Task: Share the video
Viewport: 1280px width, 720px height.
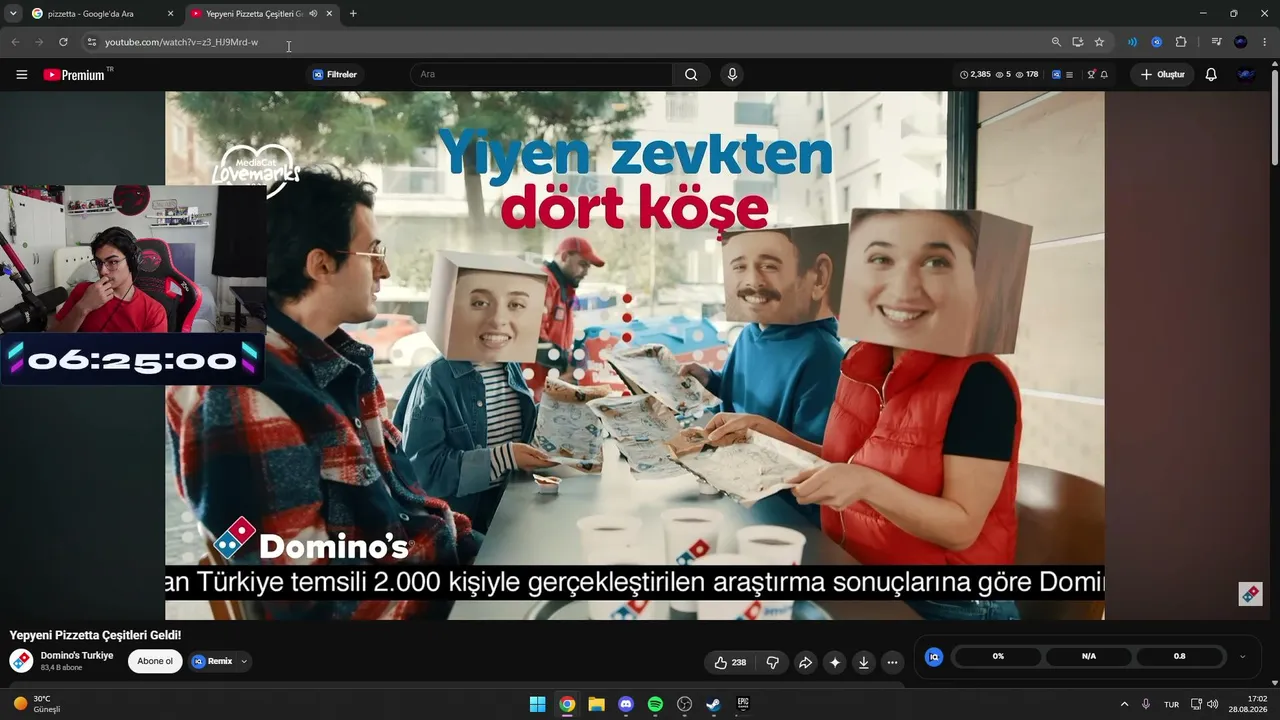Action: tap(805, 662)
